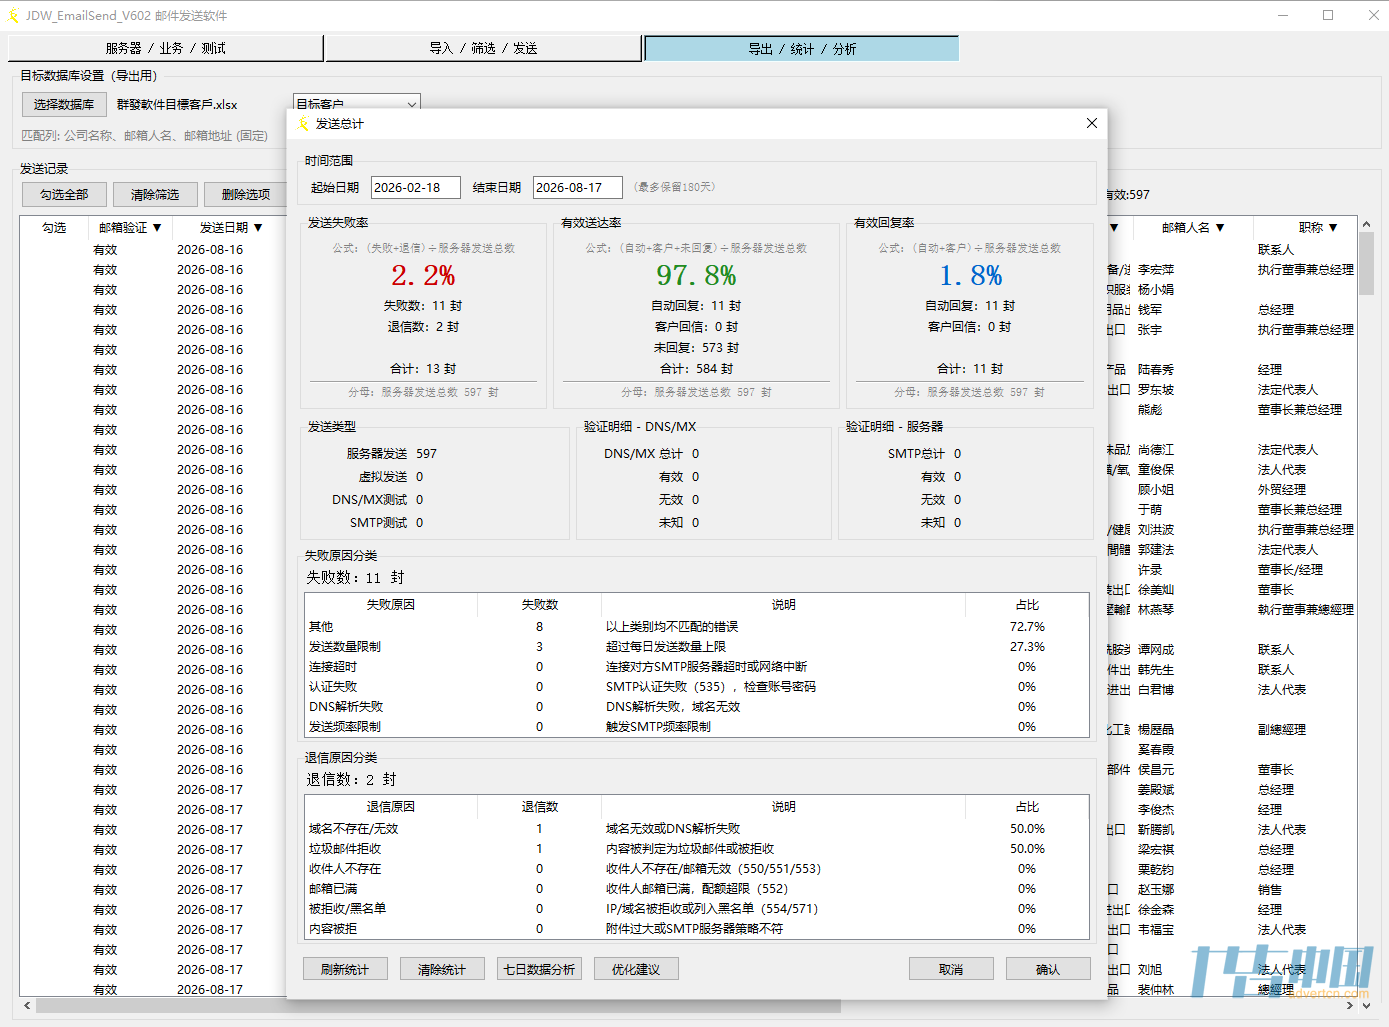Select the 导出 / 统计 / 分析 tab
The image size is (1389, 1027).
coord(802,48)
